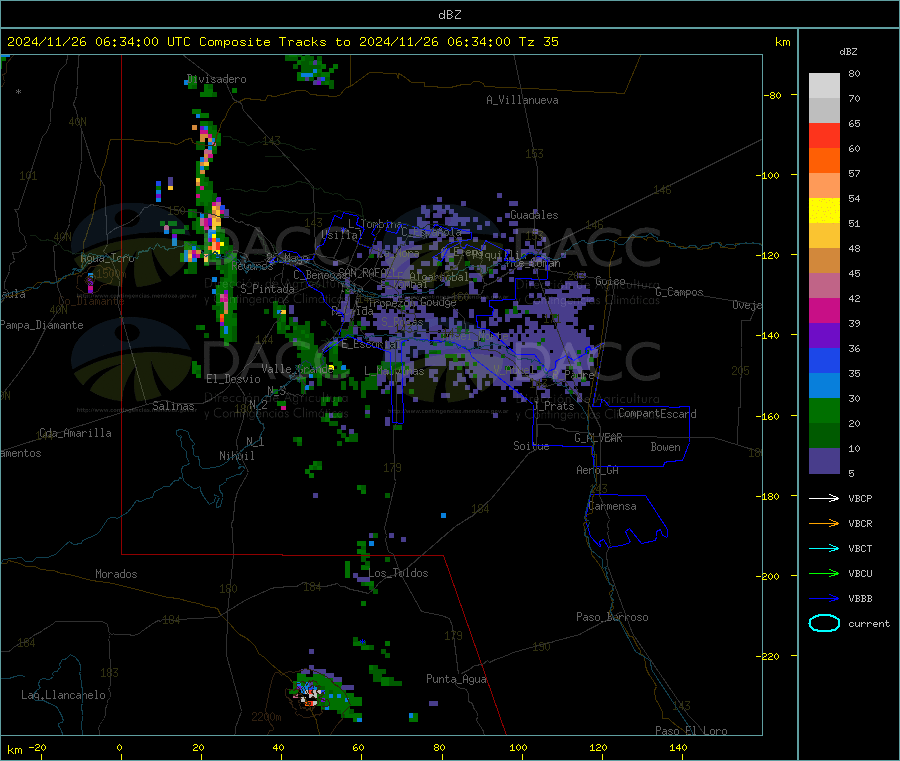
Task: Select the magenta 39-42 dBZ color swatch
Action: click(824, 310)
